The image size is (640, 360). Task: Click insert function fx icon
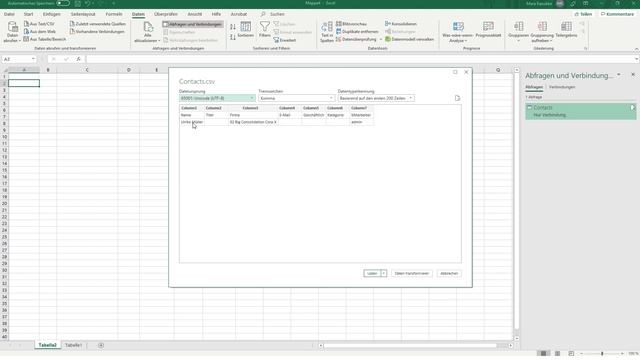click(78, 59)
